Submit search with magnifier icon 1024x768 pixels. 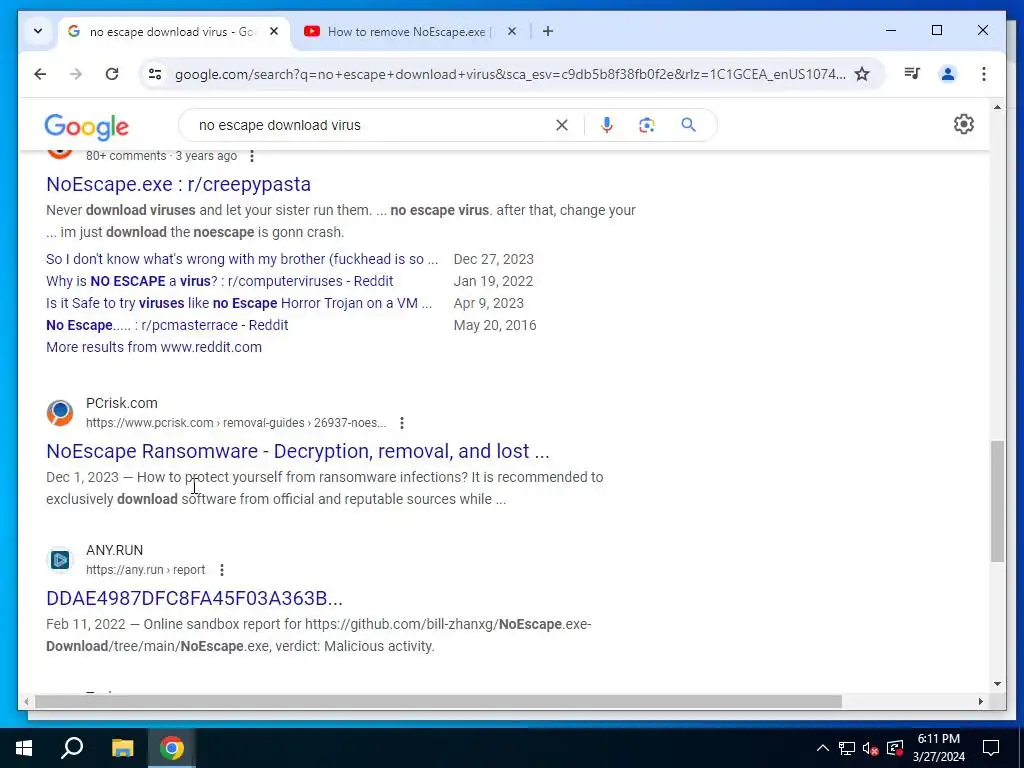pyautogui.click(x=688, y=125)
